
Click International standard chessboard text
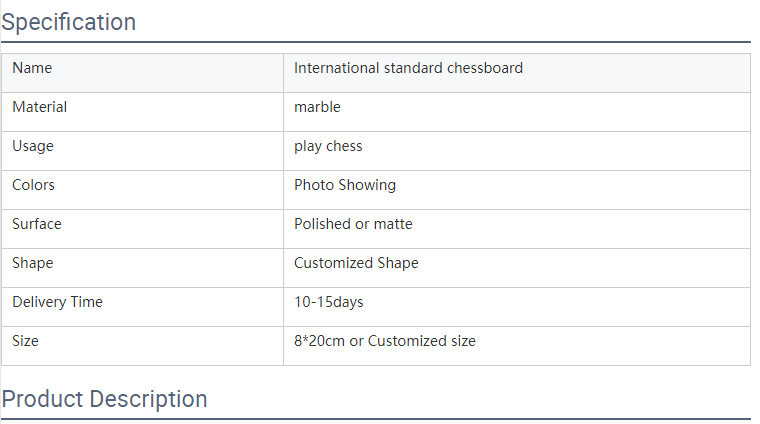pos(408,68)
